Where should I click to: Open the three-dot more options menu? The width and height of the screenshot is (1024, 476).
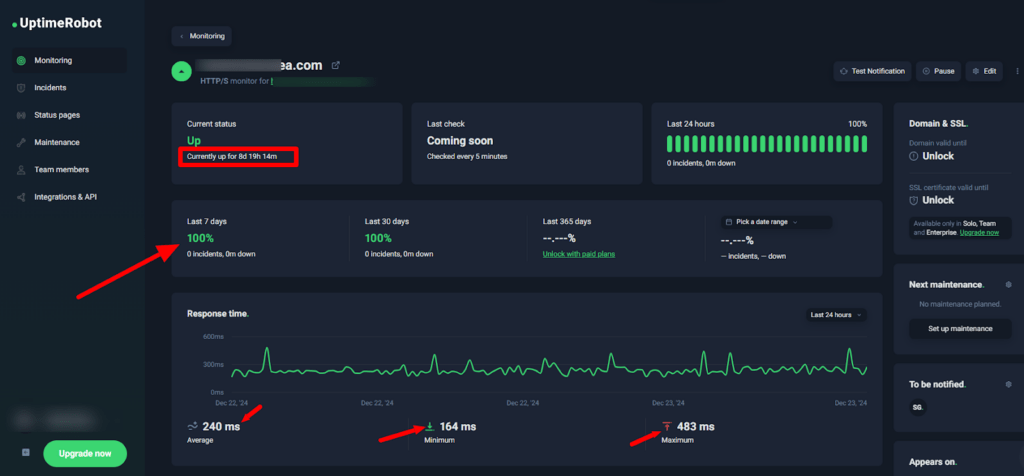(1017, 71)
